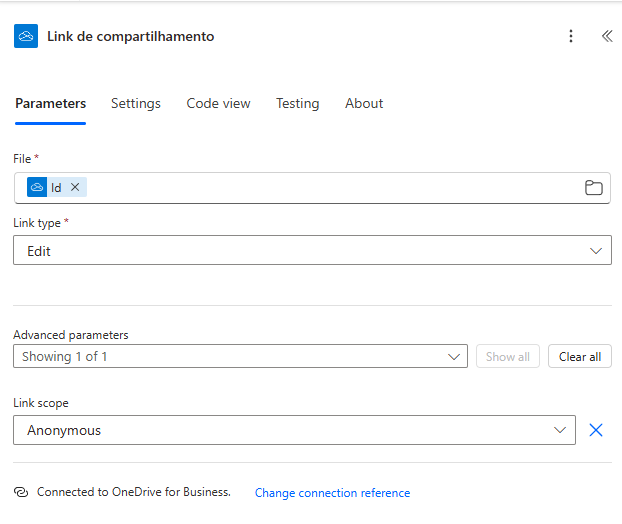Collapse the panel with the double chevron
Screen dimensions: 622x524
click(x=606, y=36)
